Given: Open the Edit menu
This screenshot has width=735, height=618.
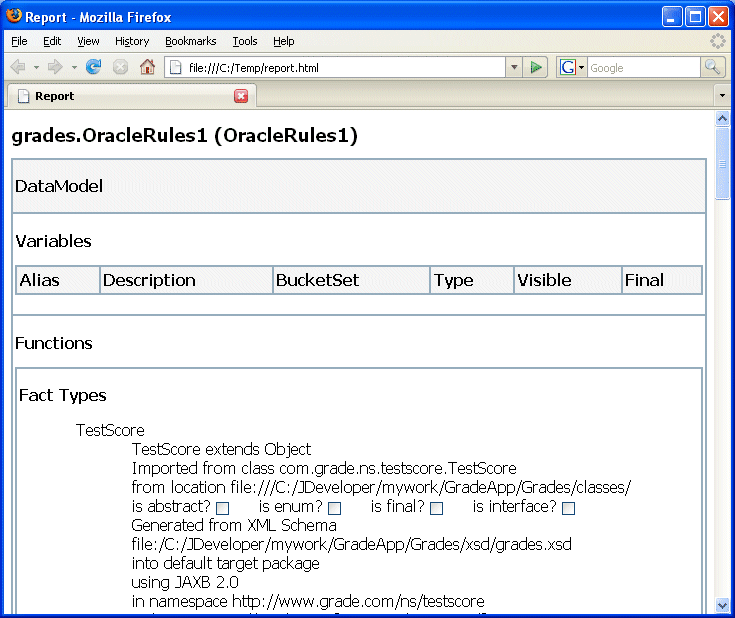Looking at the screenshot, I should 52,41.
